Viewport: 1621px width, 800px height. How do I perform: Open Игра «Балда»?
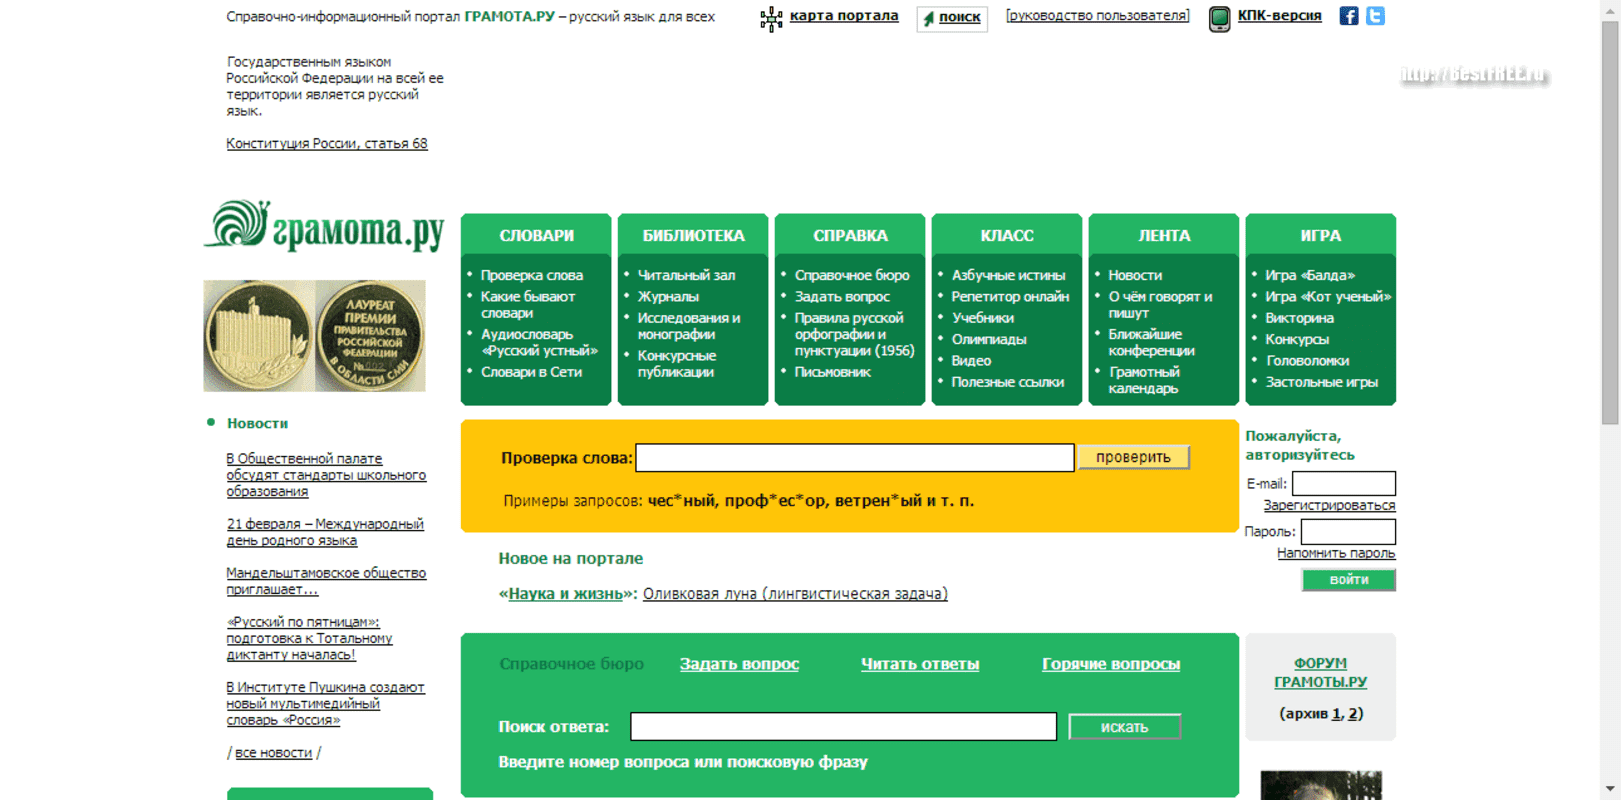point(1310,275)
